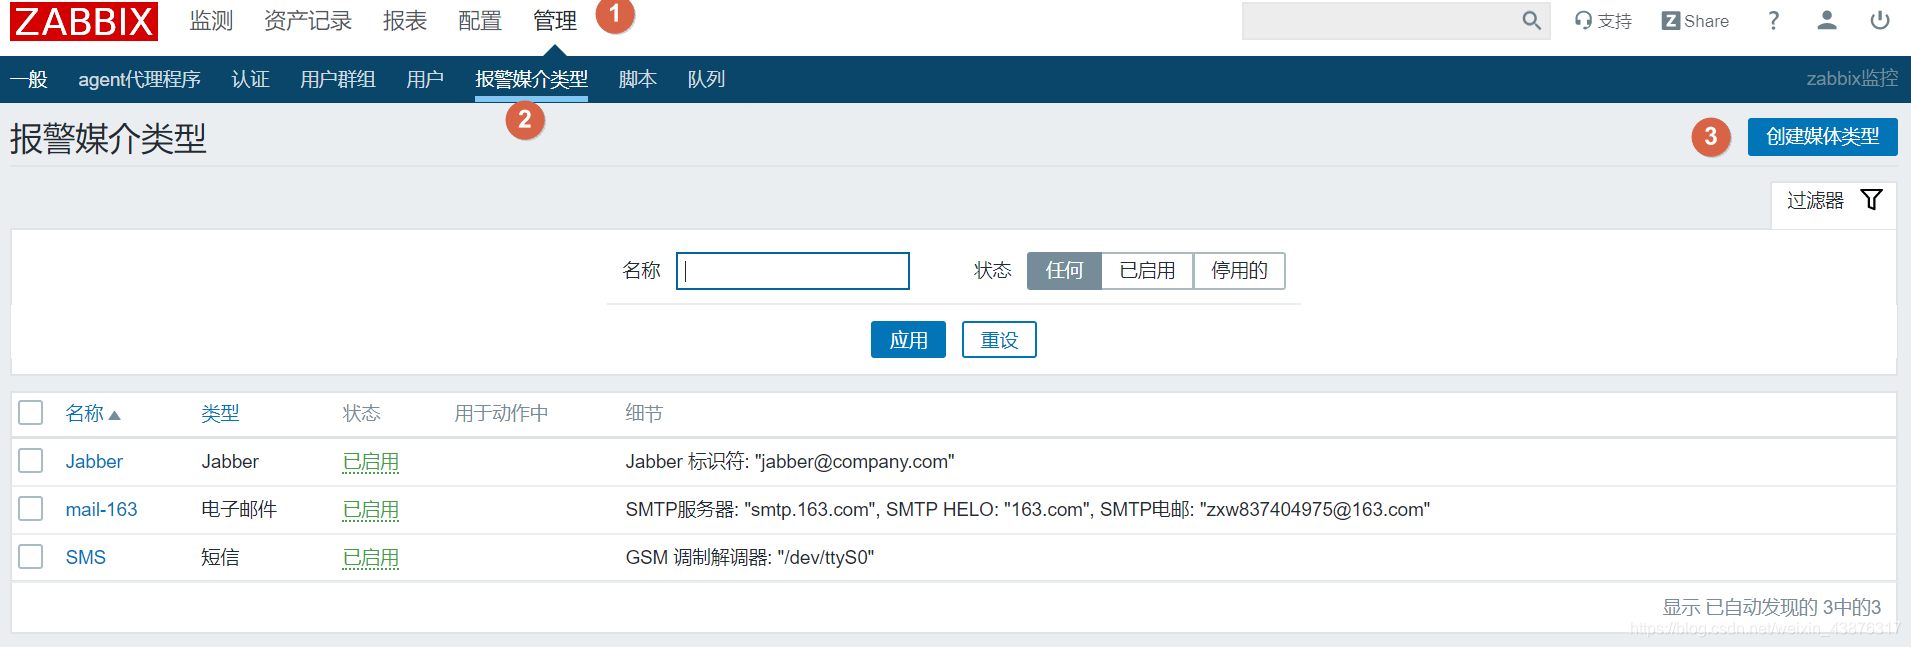Click 短信 type cell

coord(220,557)
